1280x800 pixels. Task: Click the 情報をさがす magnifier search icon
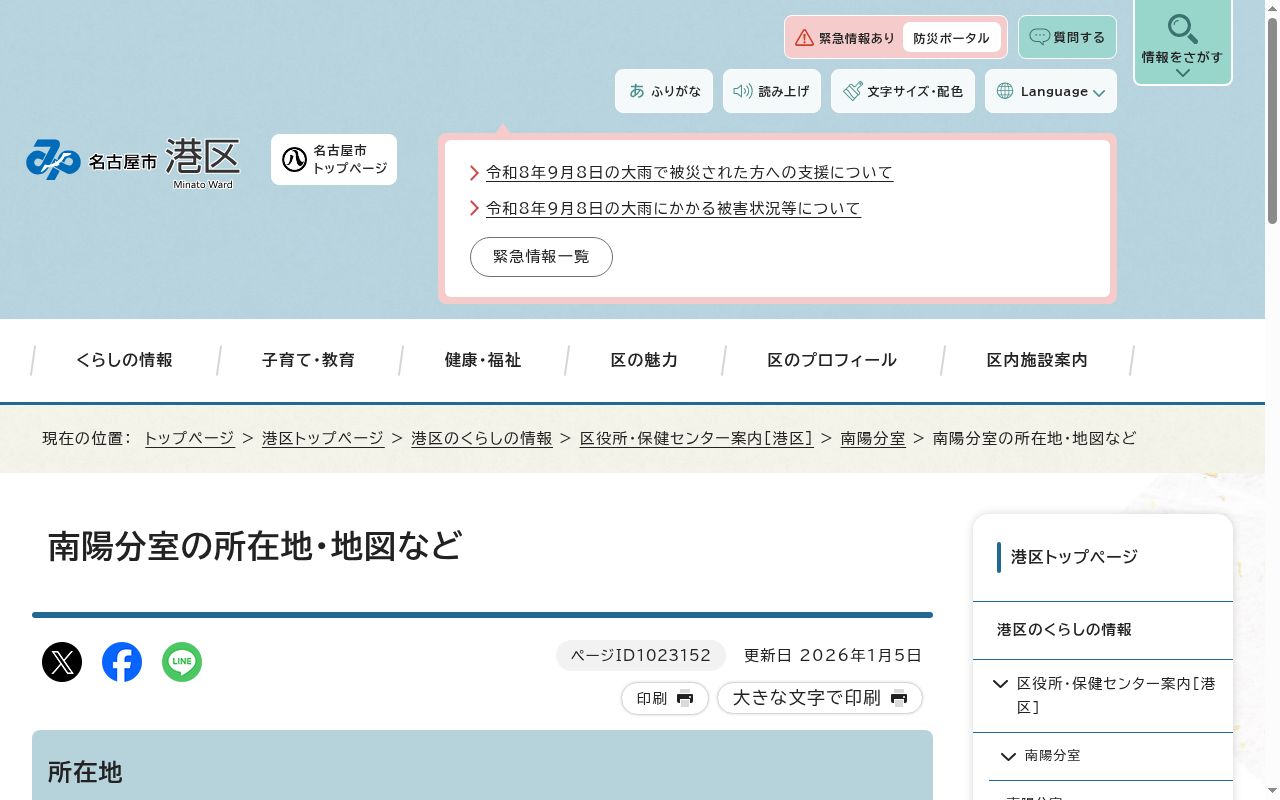coord(1182,29)
